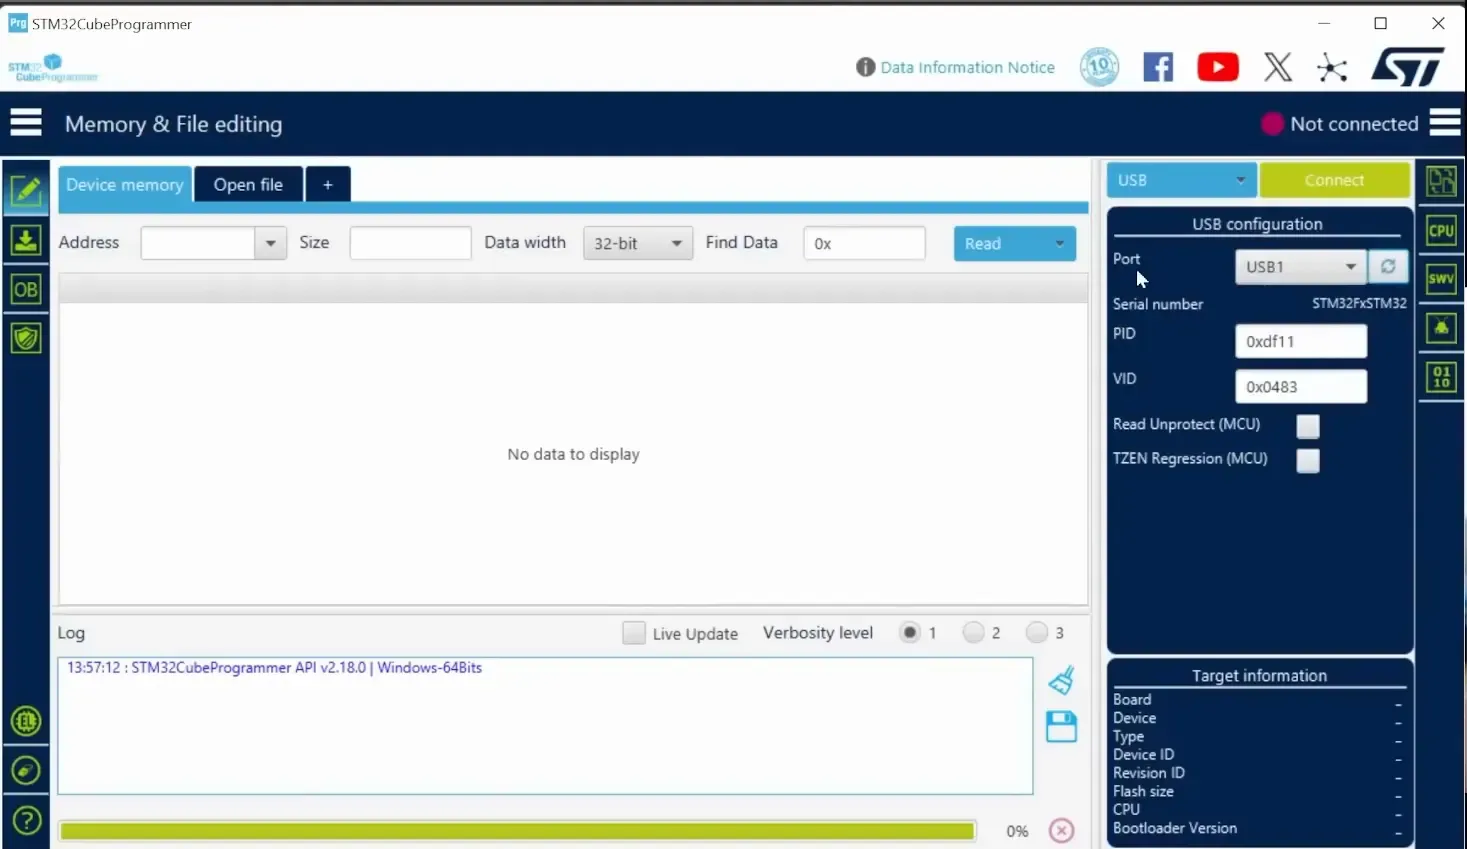
Task: Click the STM32CubeProgrammer logo under the title
Action: point(52,68)
